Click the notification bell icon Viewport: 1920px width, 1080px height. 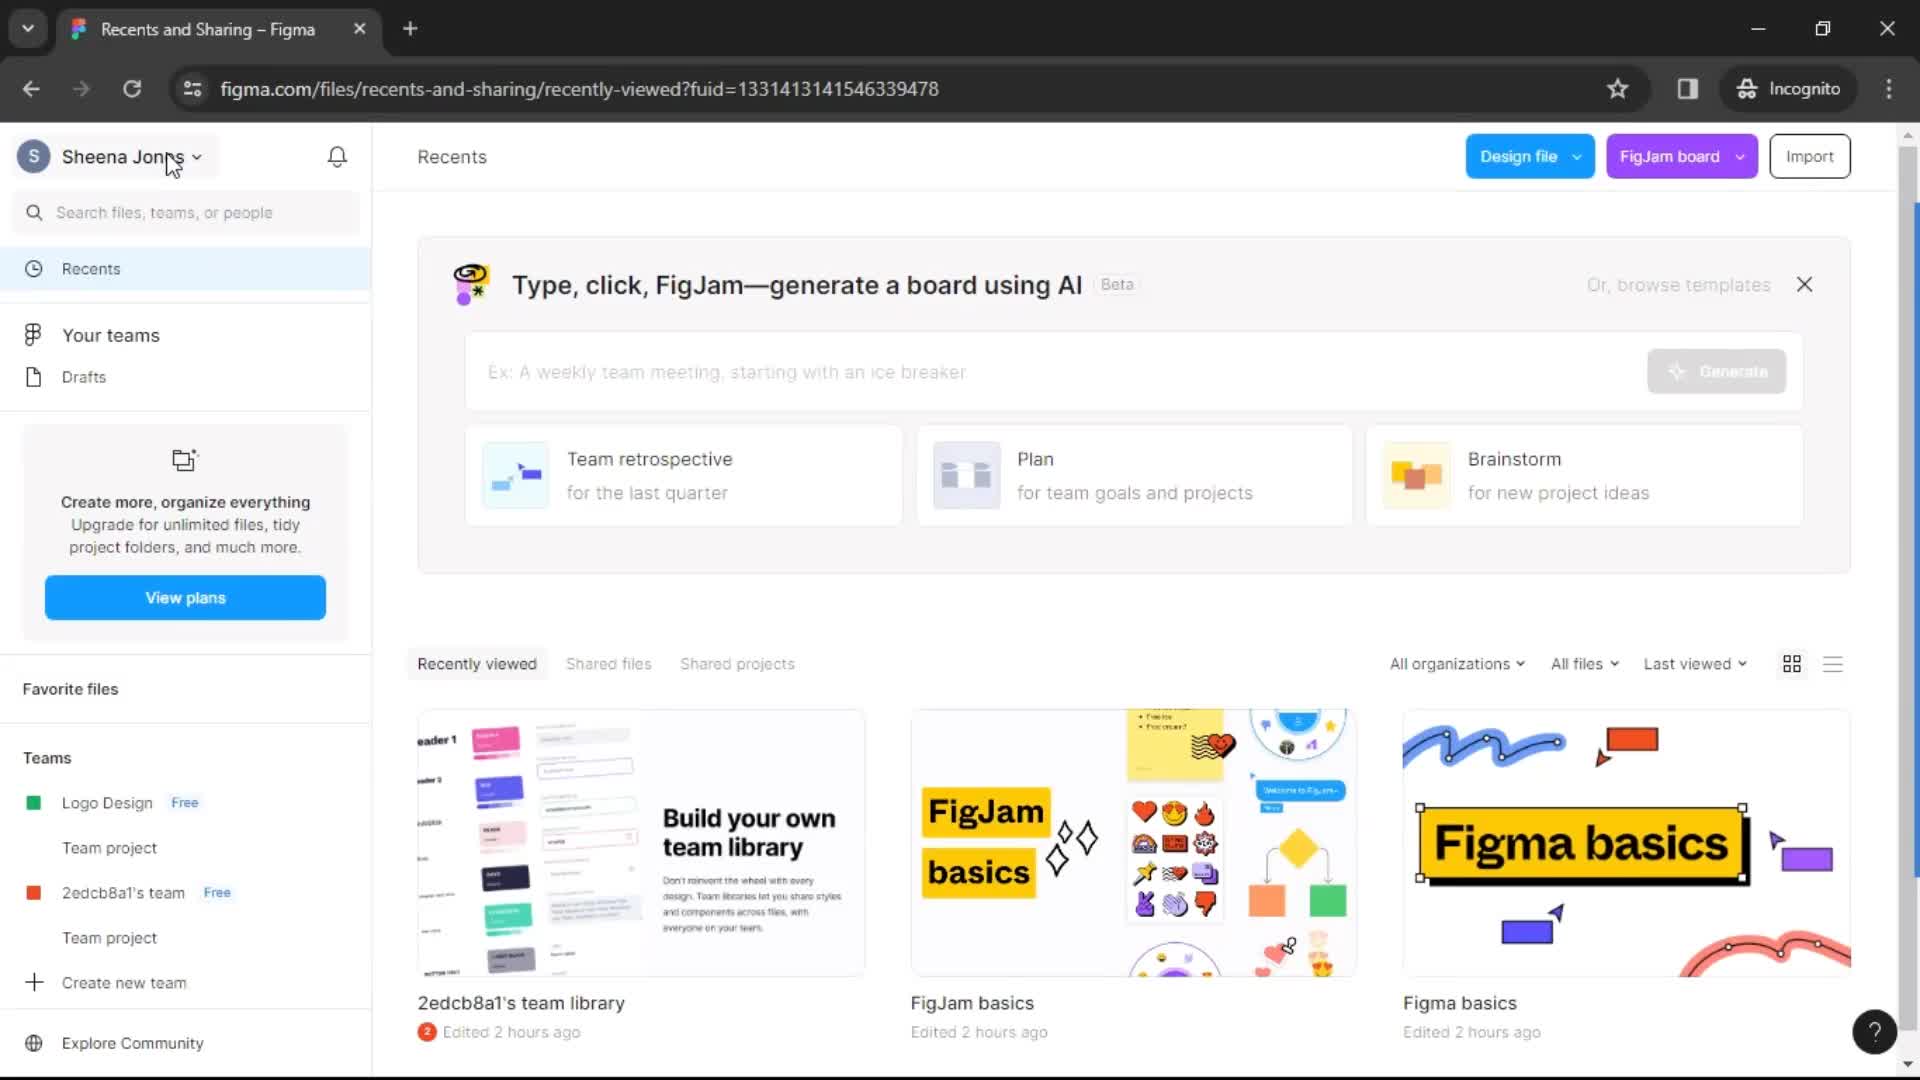click(x=338, y=156)
